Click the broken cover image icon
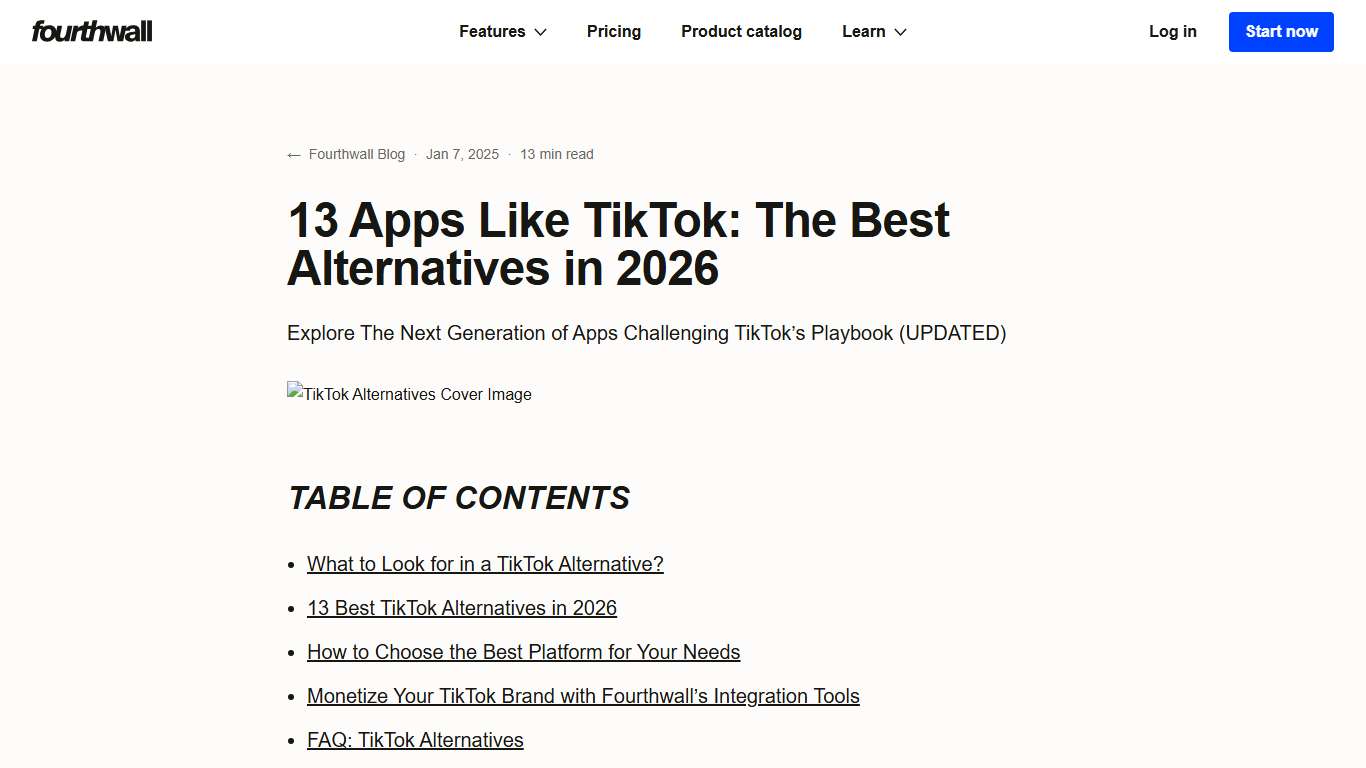This screenshot has height=768, width=1366. pos(295,393)
